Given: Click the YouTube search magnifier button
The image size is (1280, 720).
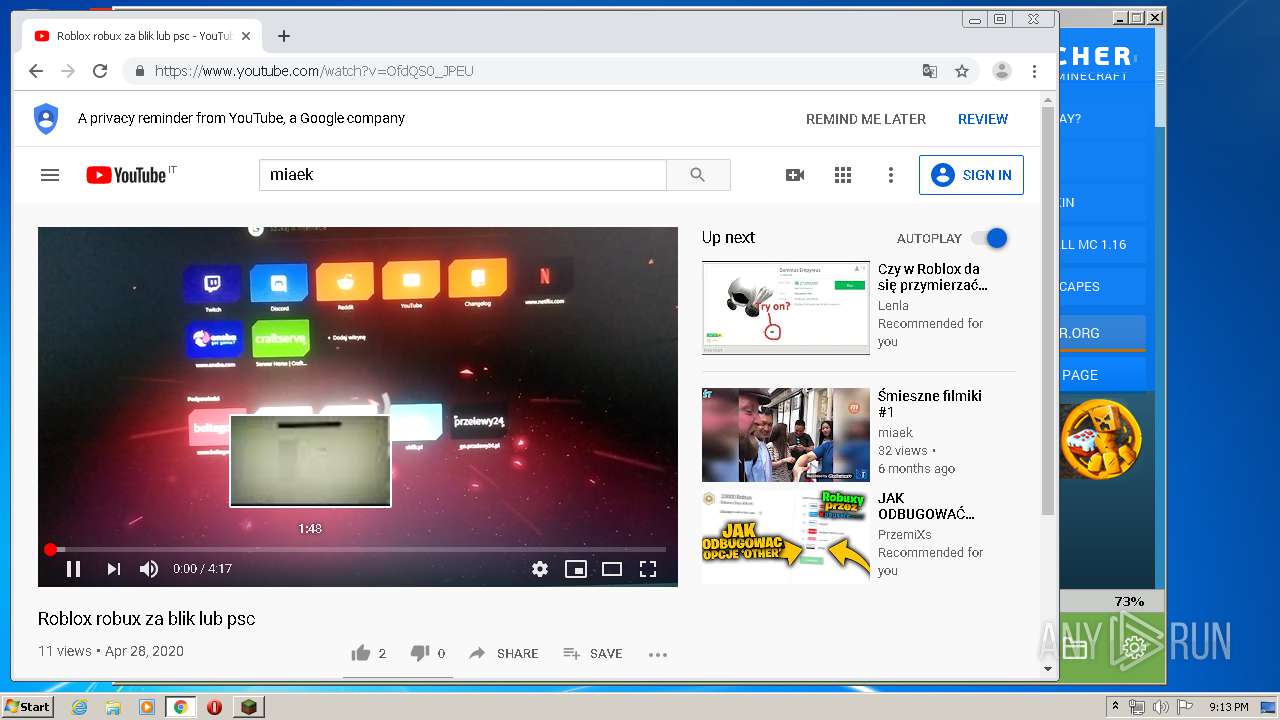Looking at the screenshot, I should click(x=698, y=174).
